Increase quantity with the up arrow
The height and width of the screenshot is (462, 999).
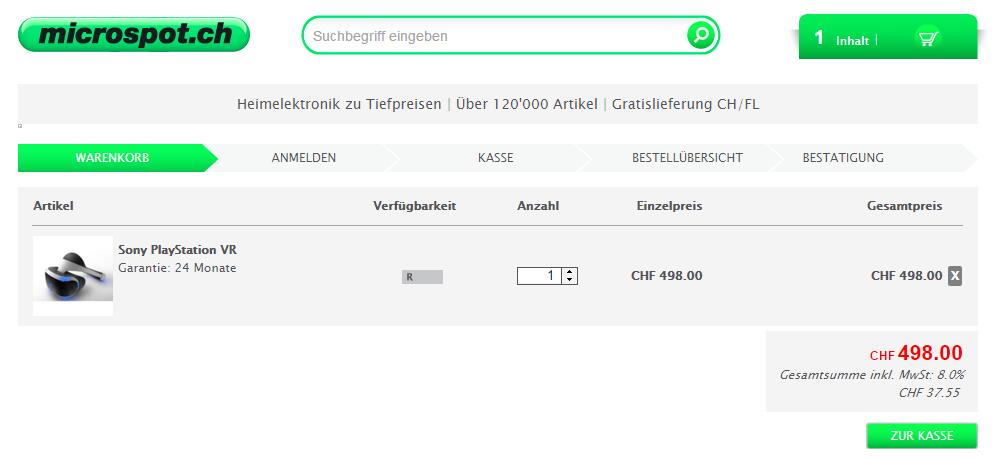click(x=569, y=272)
